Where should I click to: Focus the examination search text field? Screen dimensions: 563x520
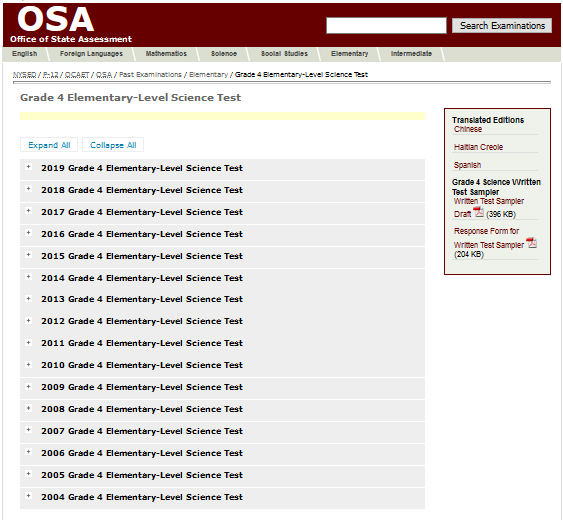[x=386, y=26]
